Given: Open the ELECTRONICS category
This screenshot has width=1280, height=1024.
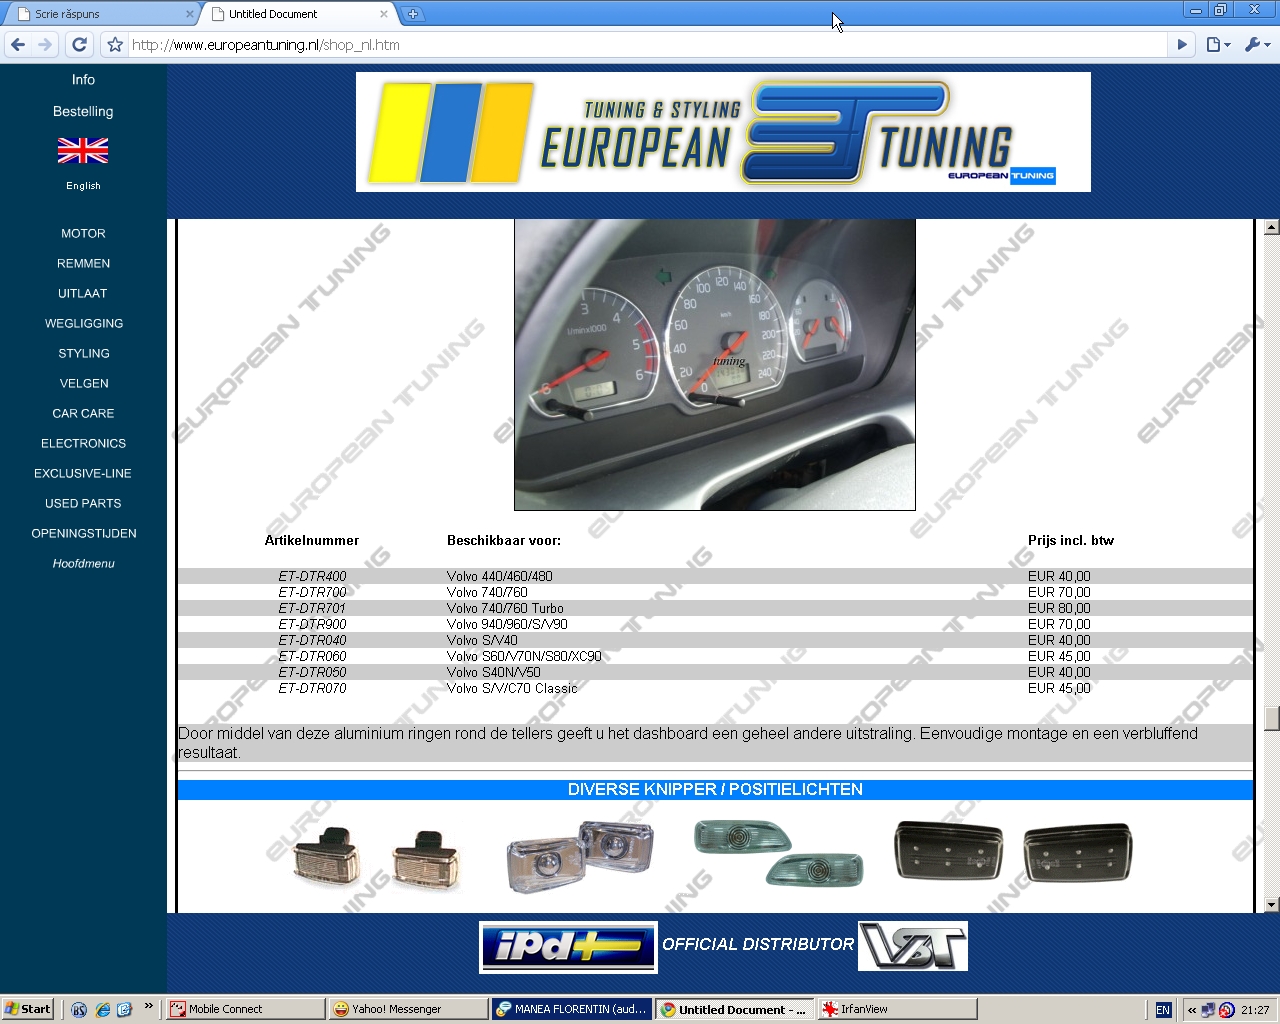Looking at the screenshot, I should pyautogui.click(x=84, y=444).
